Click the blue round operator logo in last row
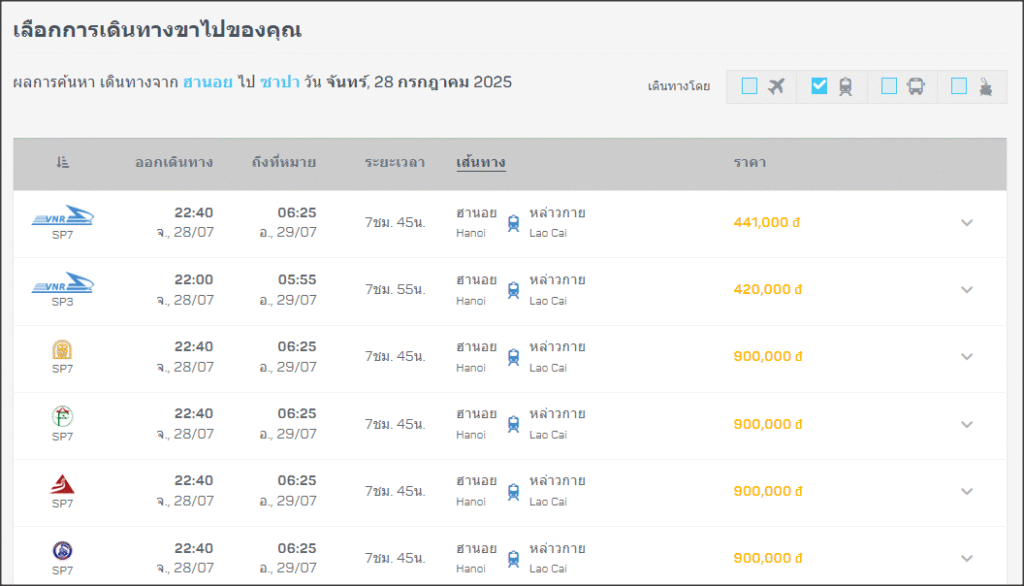The height and width of the screenshot is (586, 1024). (63, 550)
